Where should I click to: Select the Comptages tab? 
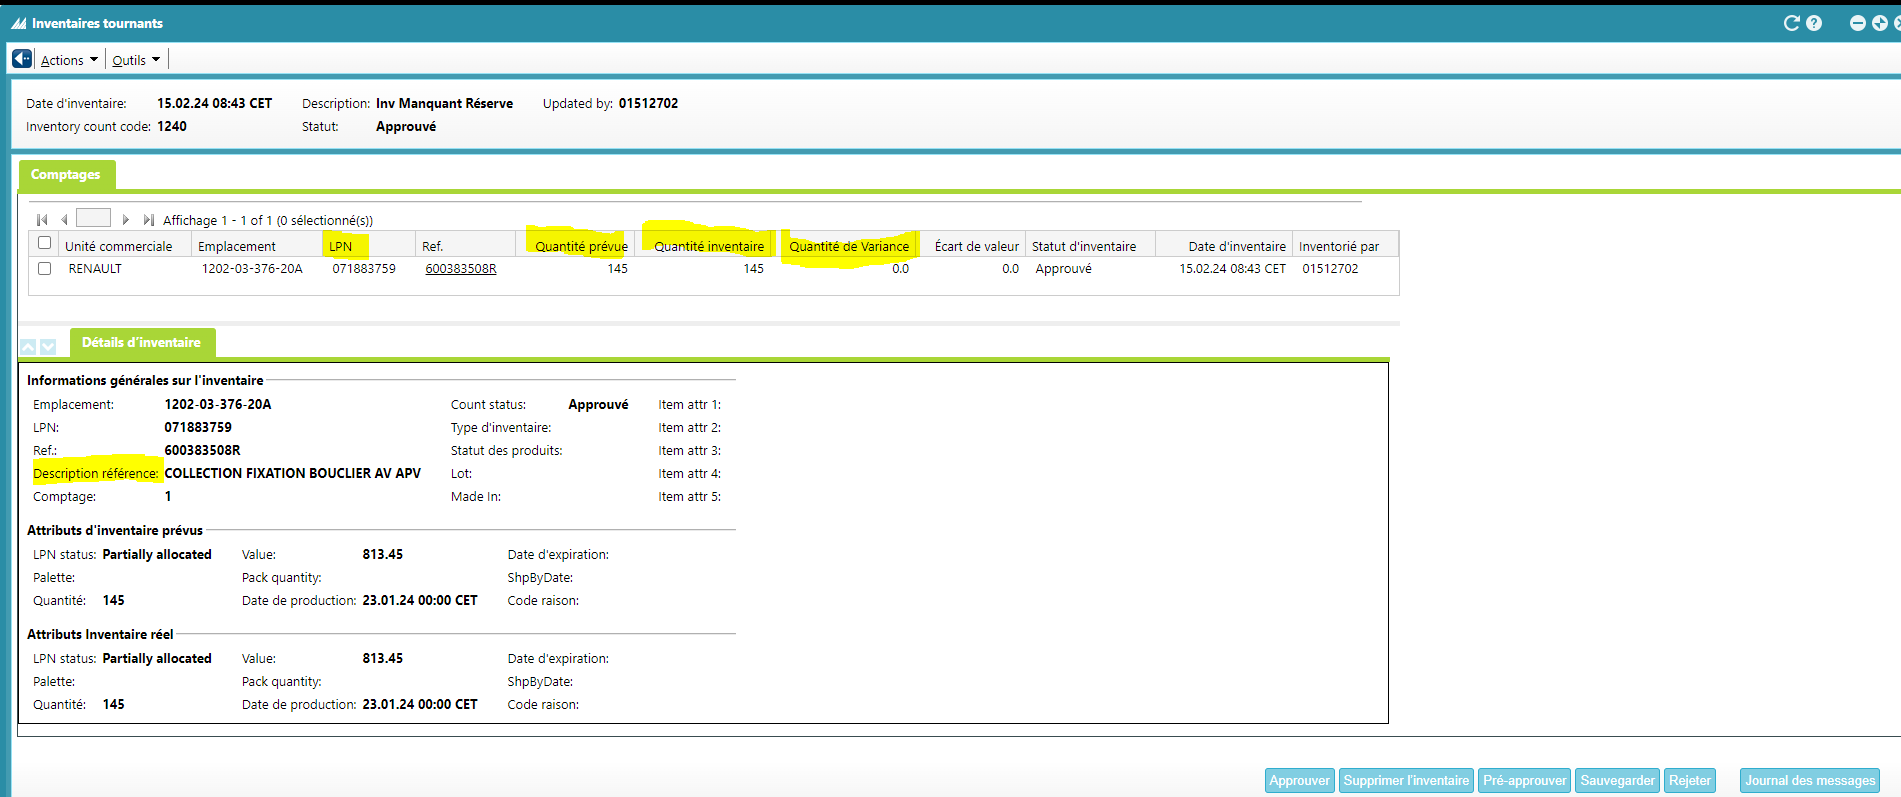tap(66, 175)
